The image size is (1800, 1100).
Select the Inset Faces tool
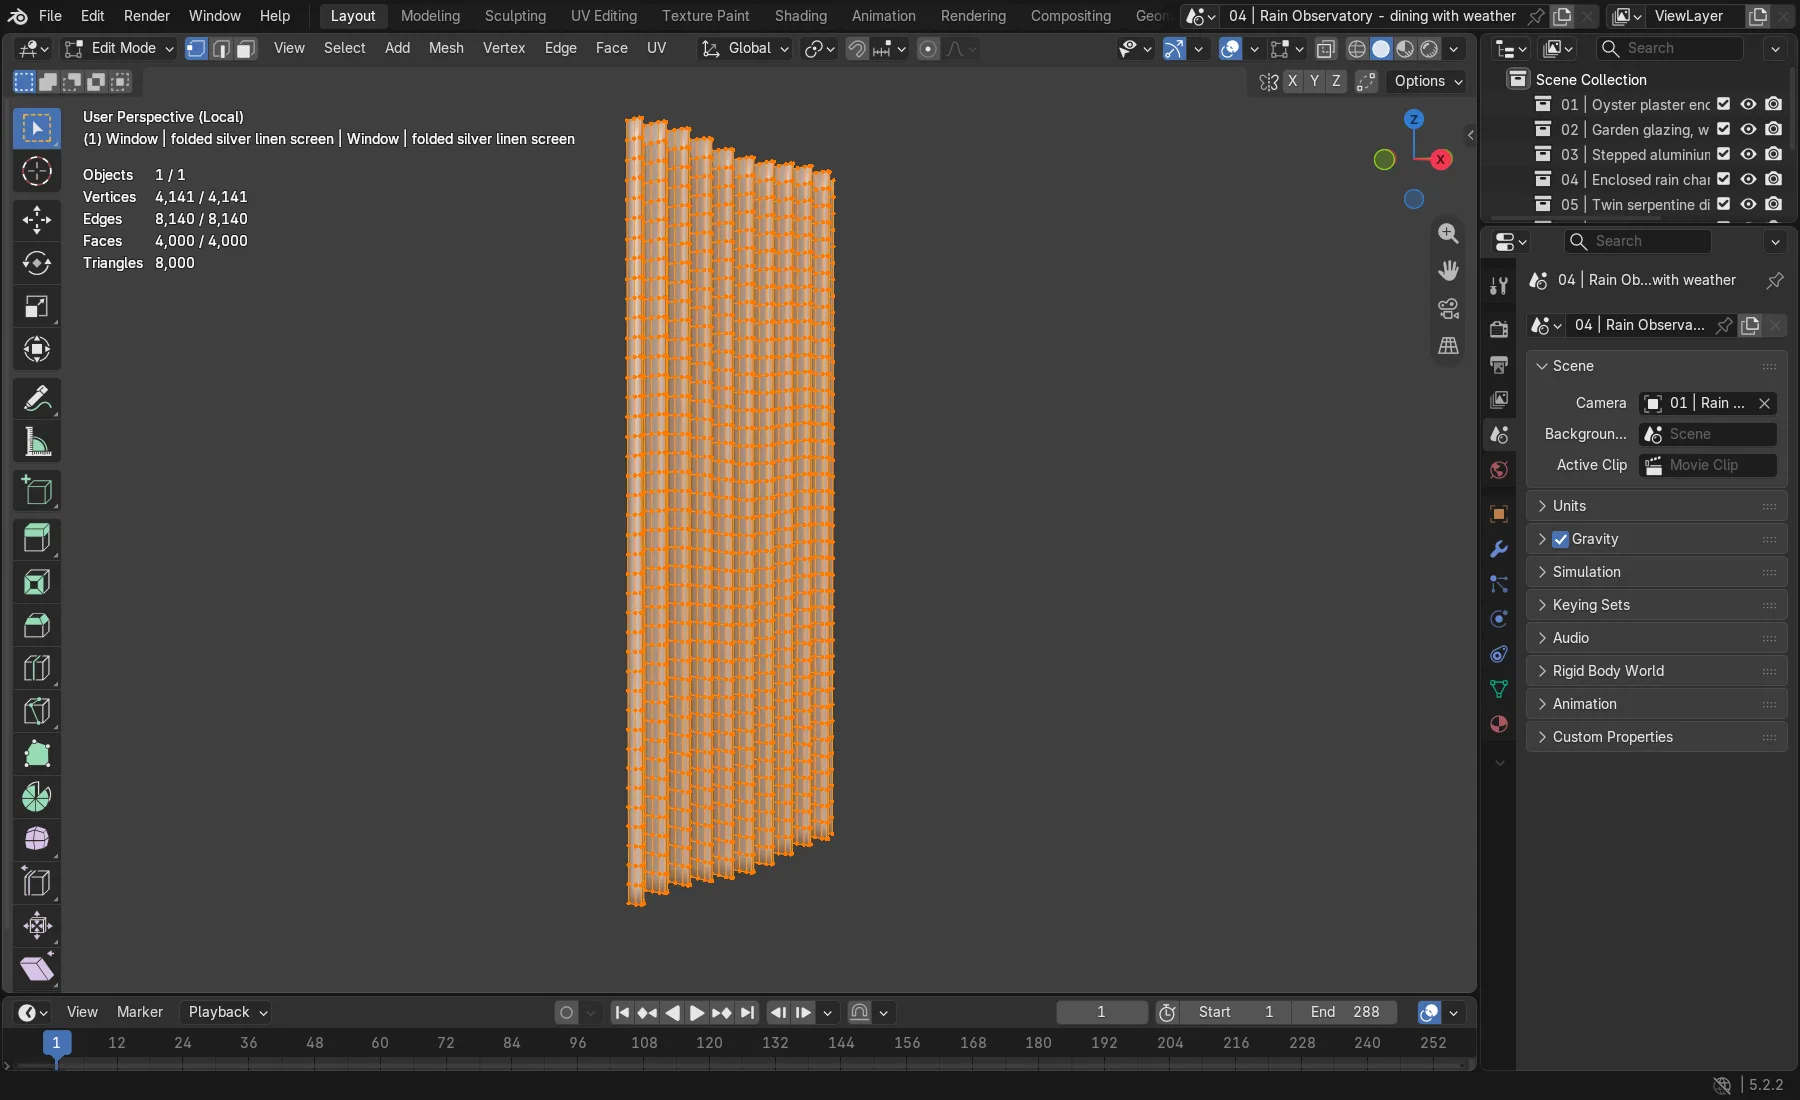coord(37,582)
